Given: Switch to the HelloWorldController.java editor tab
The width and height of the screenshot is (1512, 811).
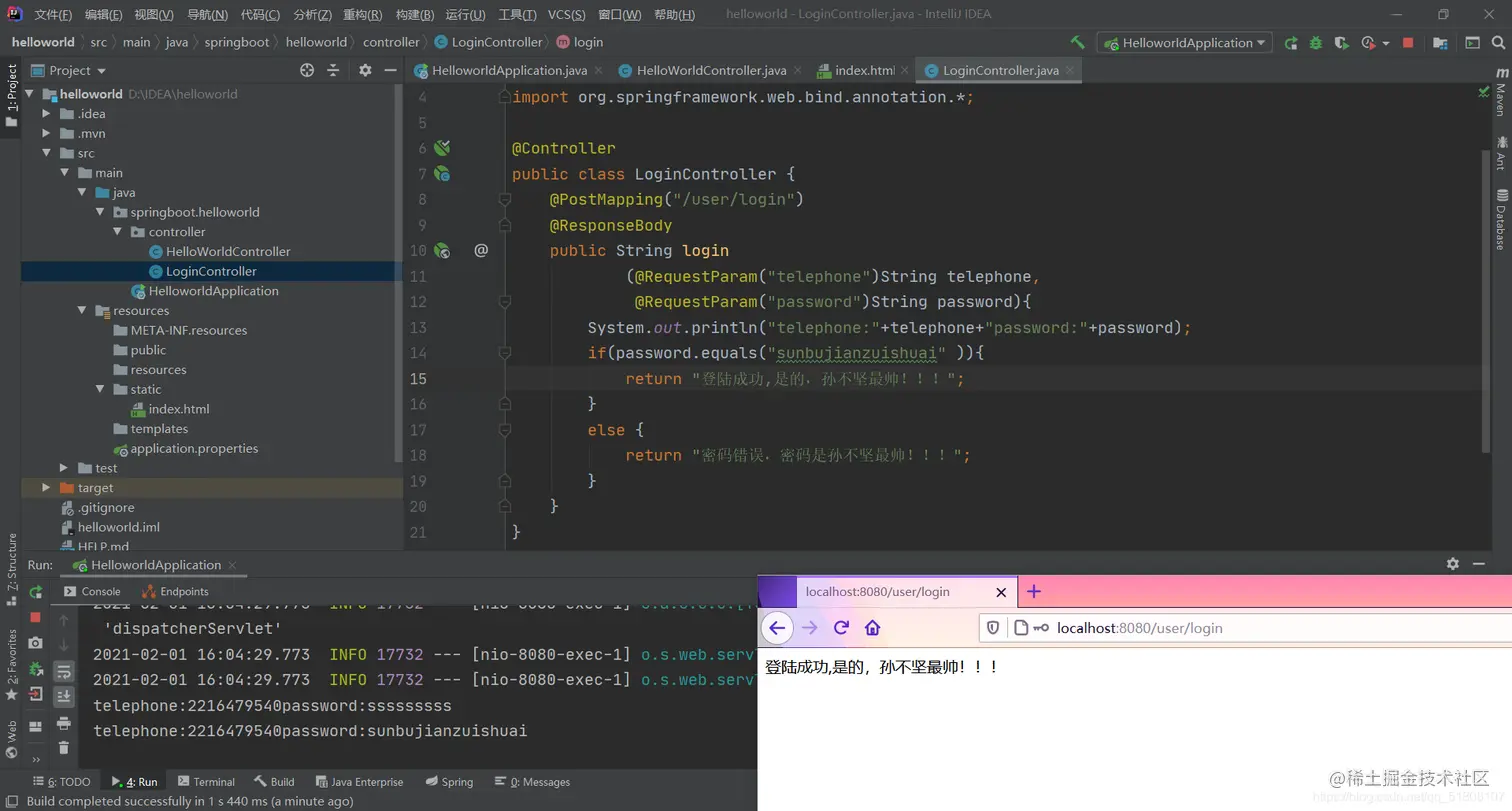Looking at the screenshot, I should click(711, 71).
